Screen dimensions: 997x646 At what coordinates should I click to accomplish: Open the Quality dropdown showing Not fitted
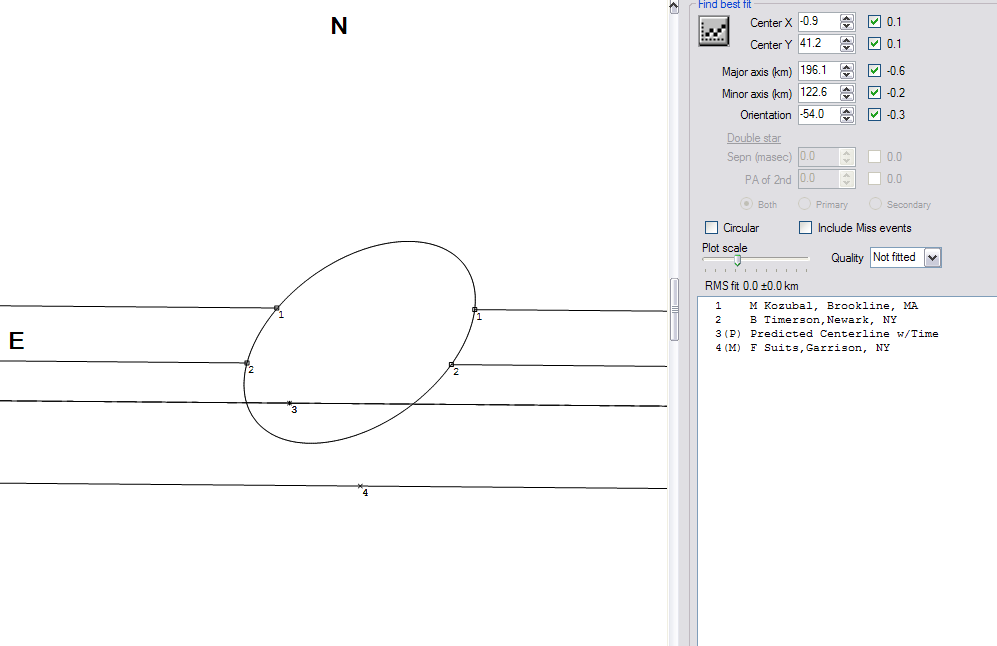click(933, 258)
